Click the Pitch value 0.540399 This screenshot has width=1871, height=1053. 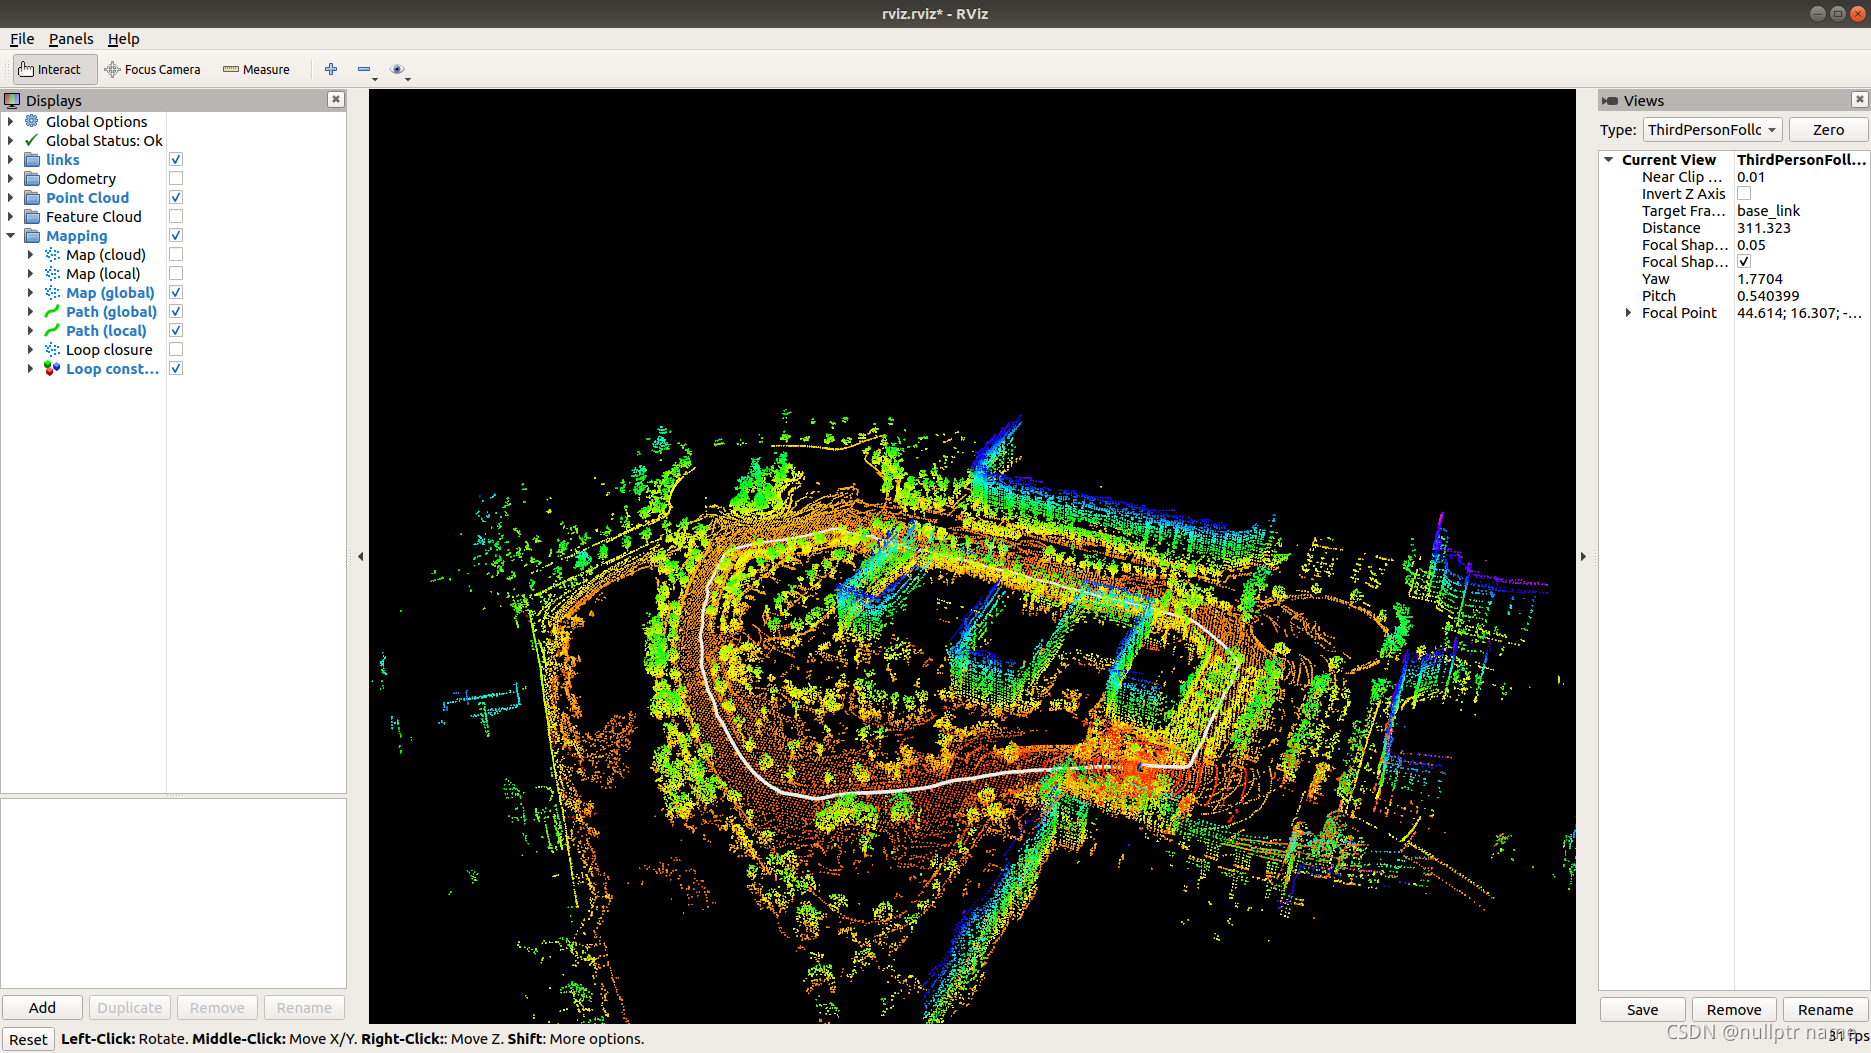[x=1768, y=295]
